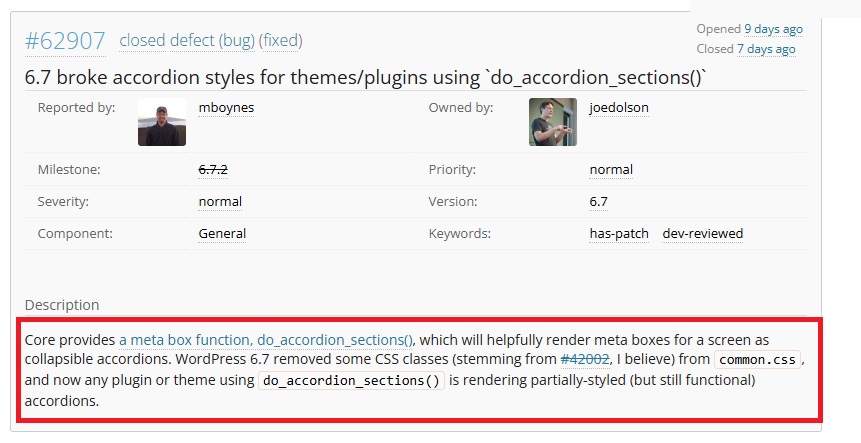Open ticket number #62907 link

point(65,41)
